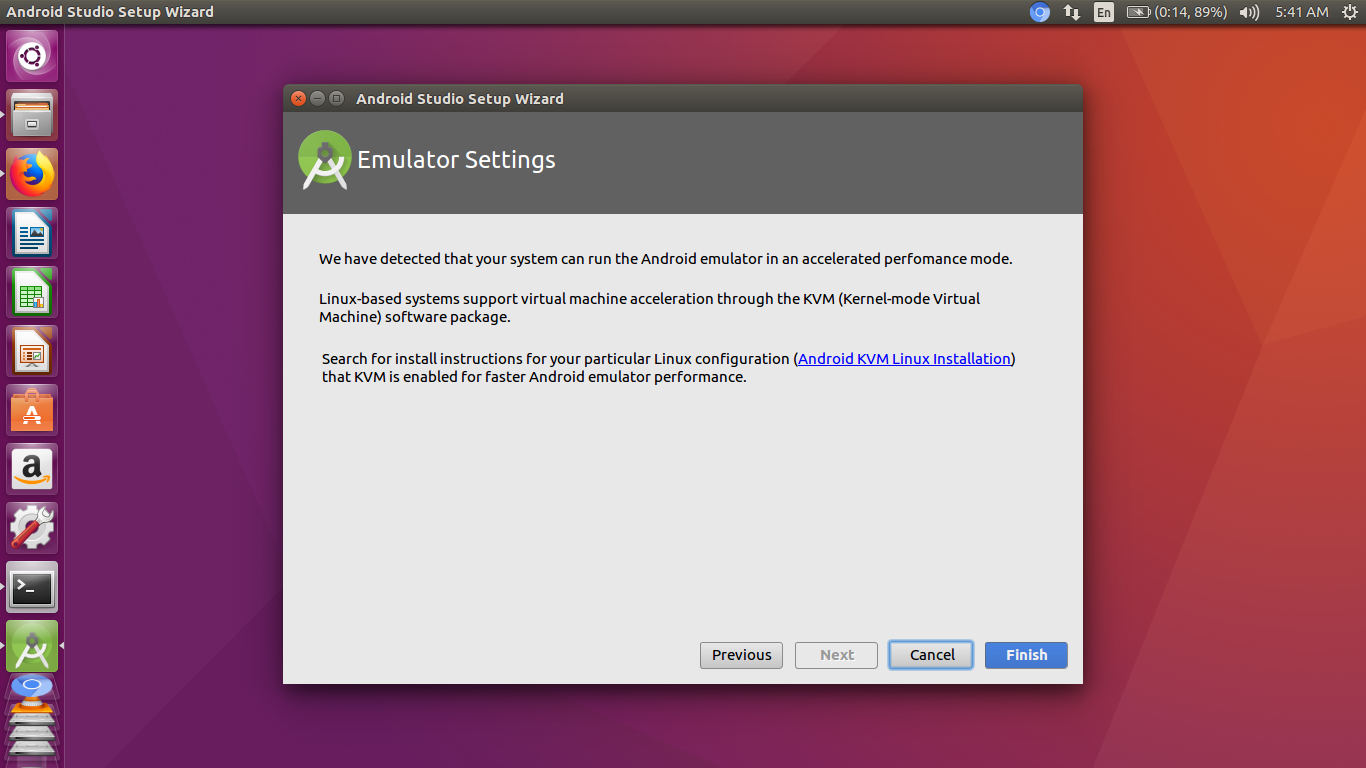
Task: Open the session power gear menu
Action: tap(1349, 12)
